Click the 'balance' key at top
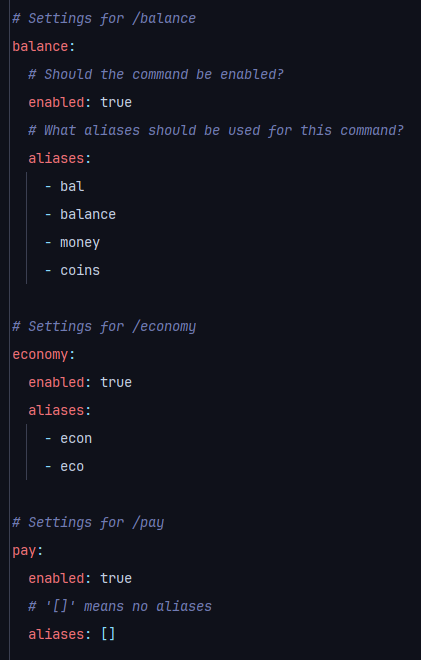Image resolution: width=421 pixels, height=660 pixels. coord(40,46)
